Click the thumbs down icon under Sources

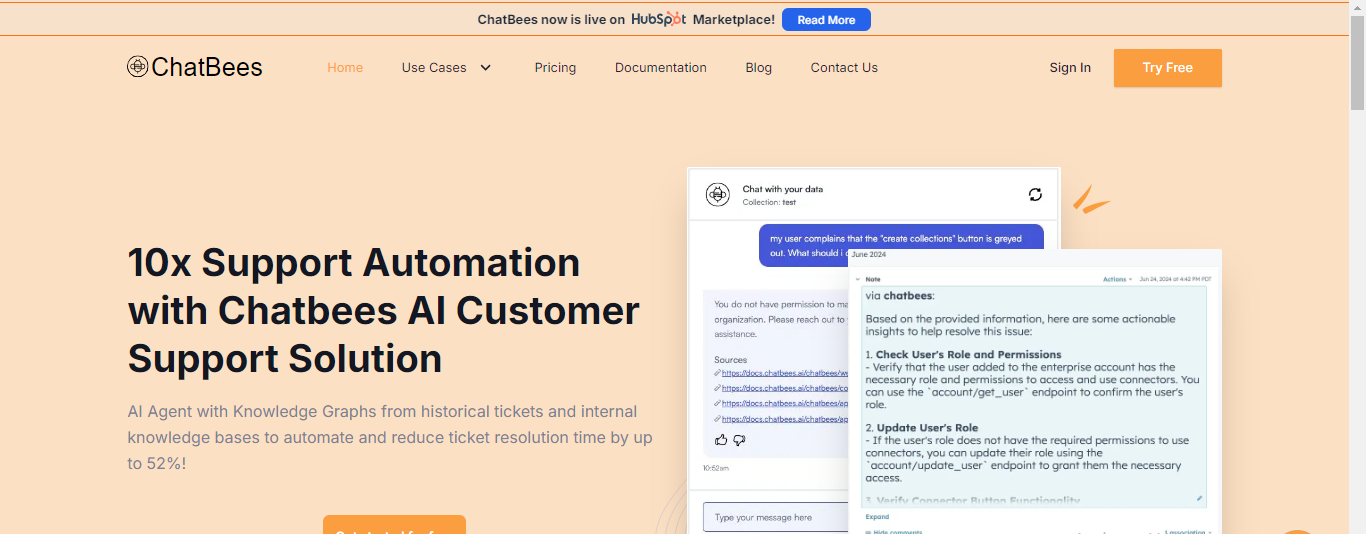click(740, 440)
